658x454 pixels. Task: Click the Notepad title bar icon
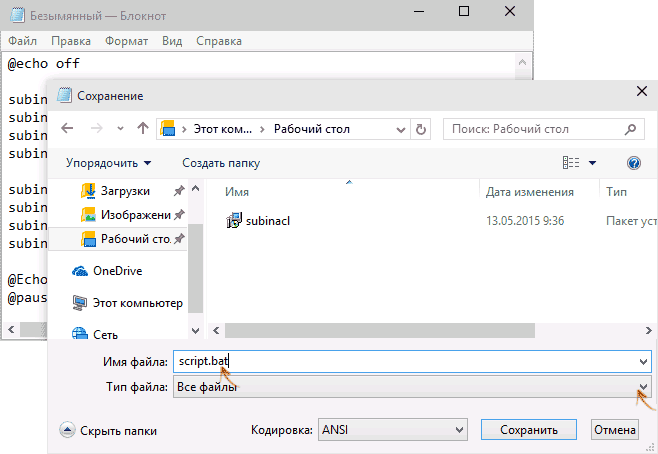(17, 16)
